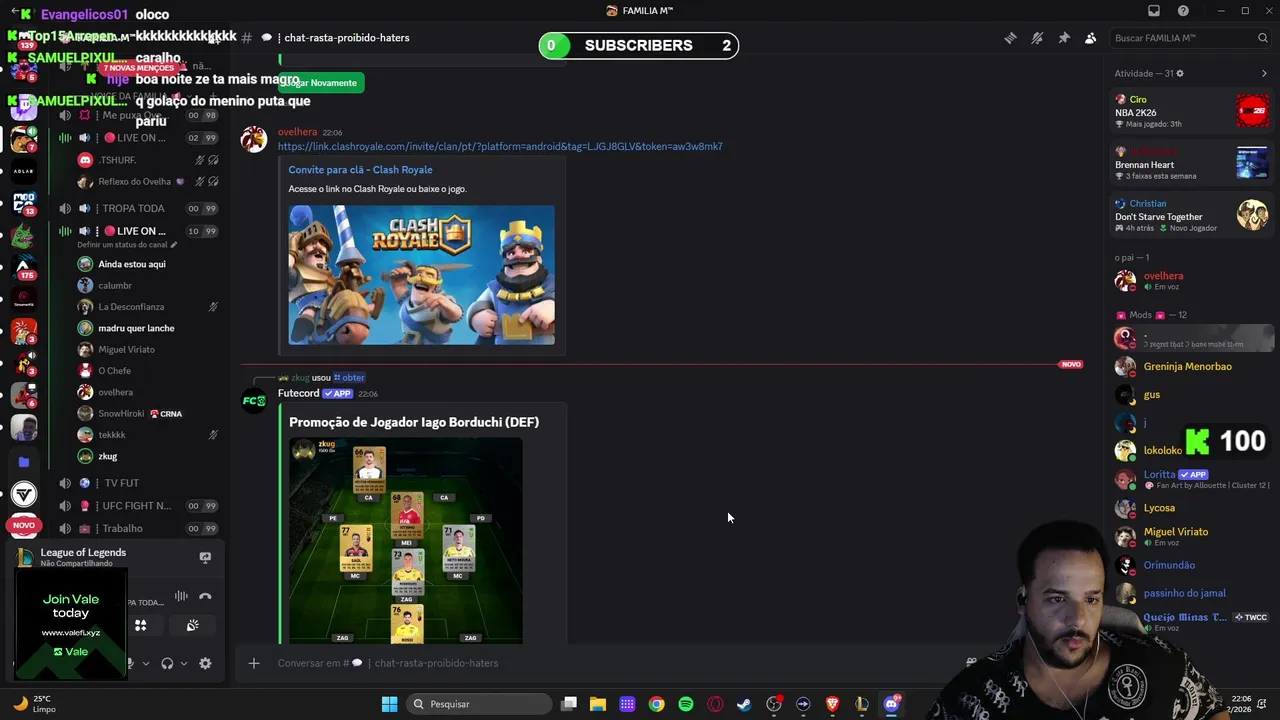Open member passinho do jamal
This screenshot has height=720, width=1280.
tap(1192, 593)
